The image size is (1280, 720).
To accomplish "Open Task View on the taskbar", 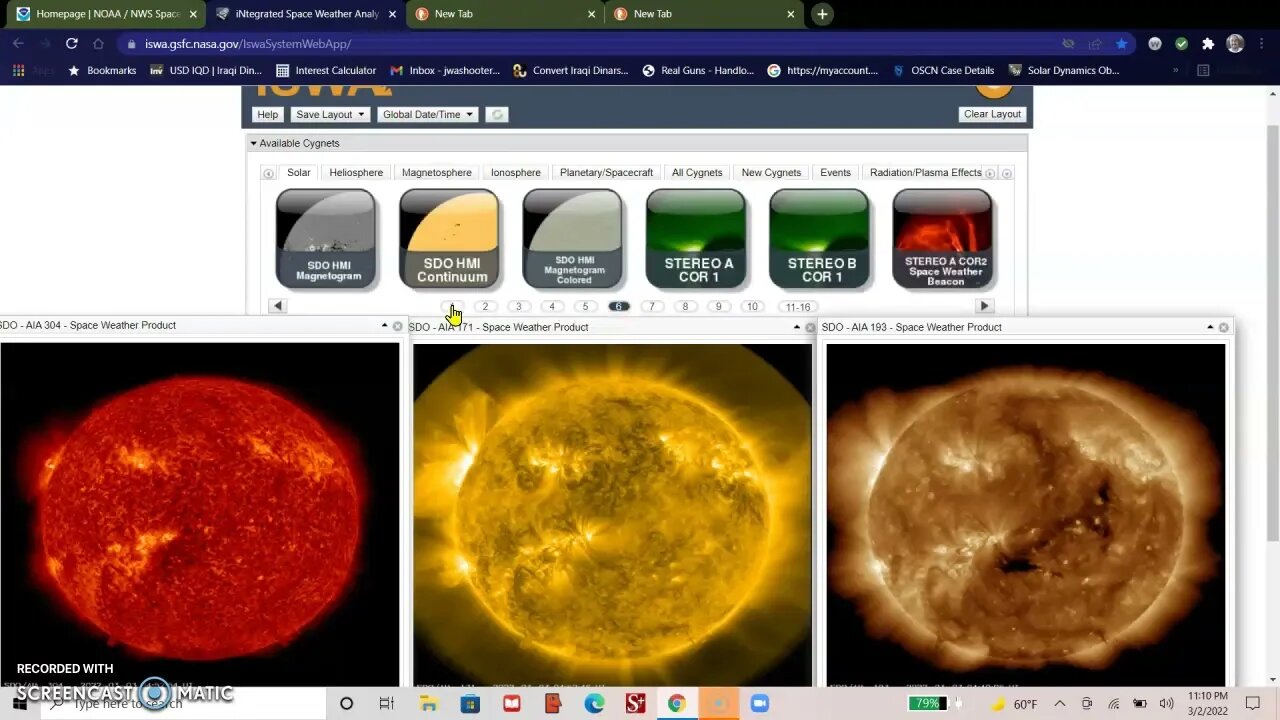I will click(x=387, y=704).
